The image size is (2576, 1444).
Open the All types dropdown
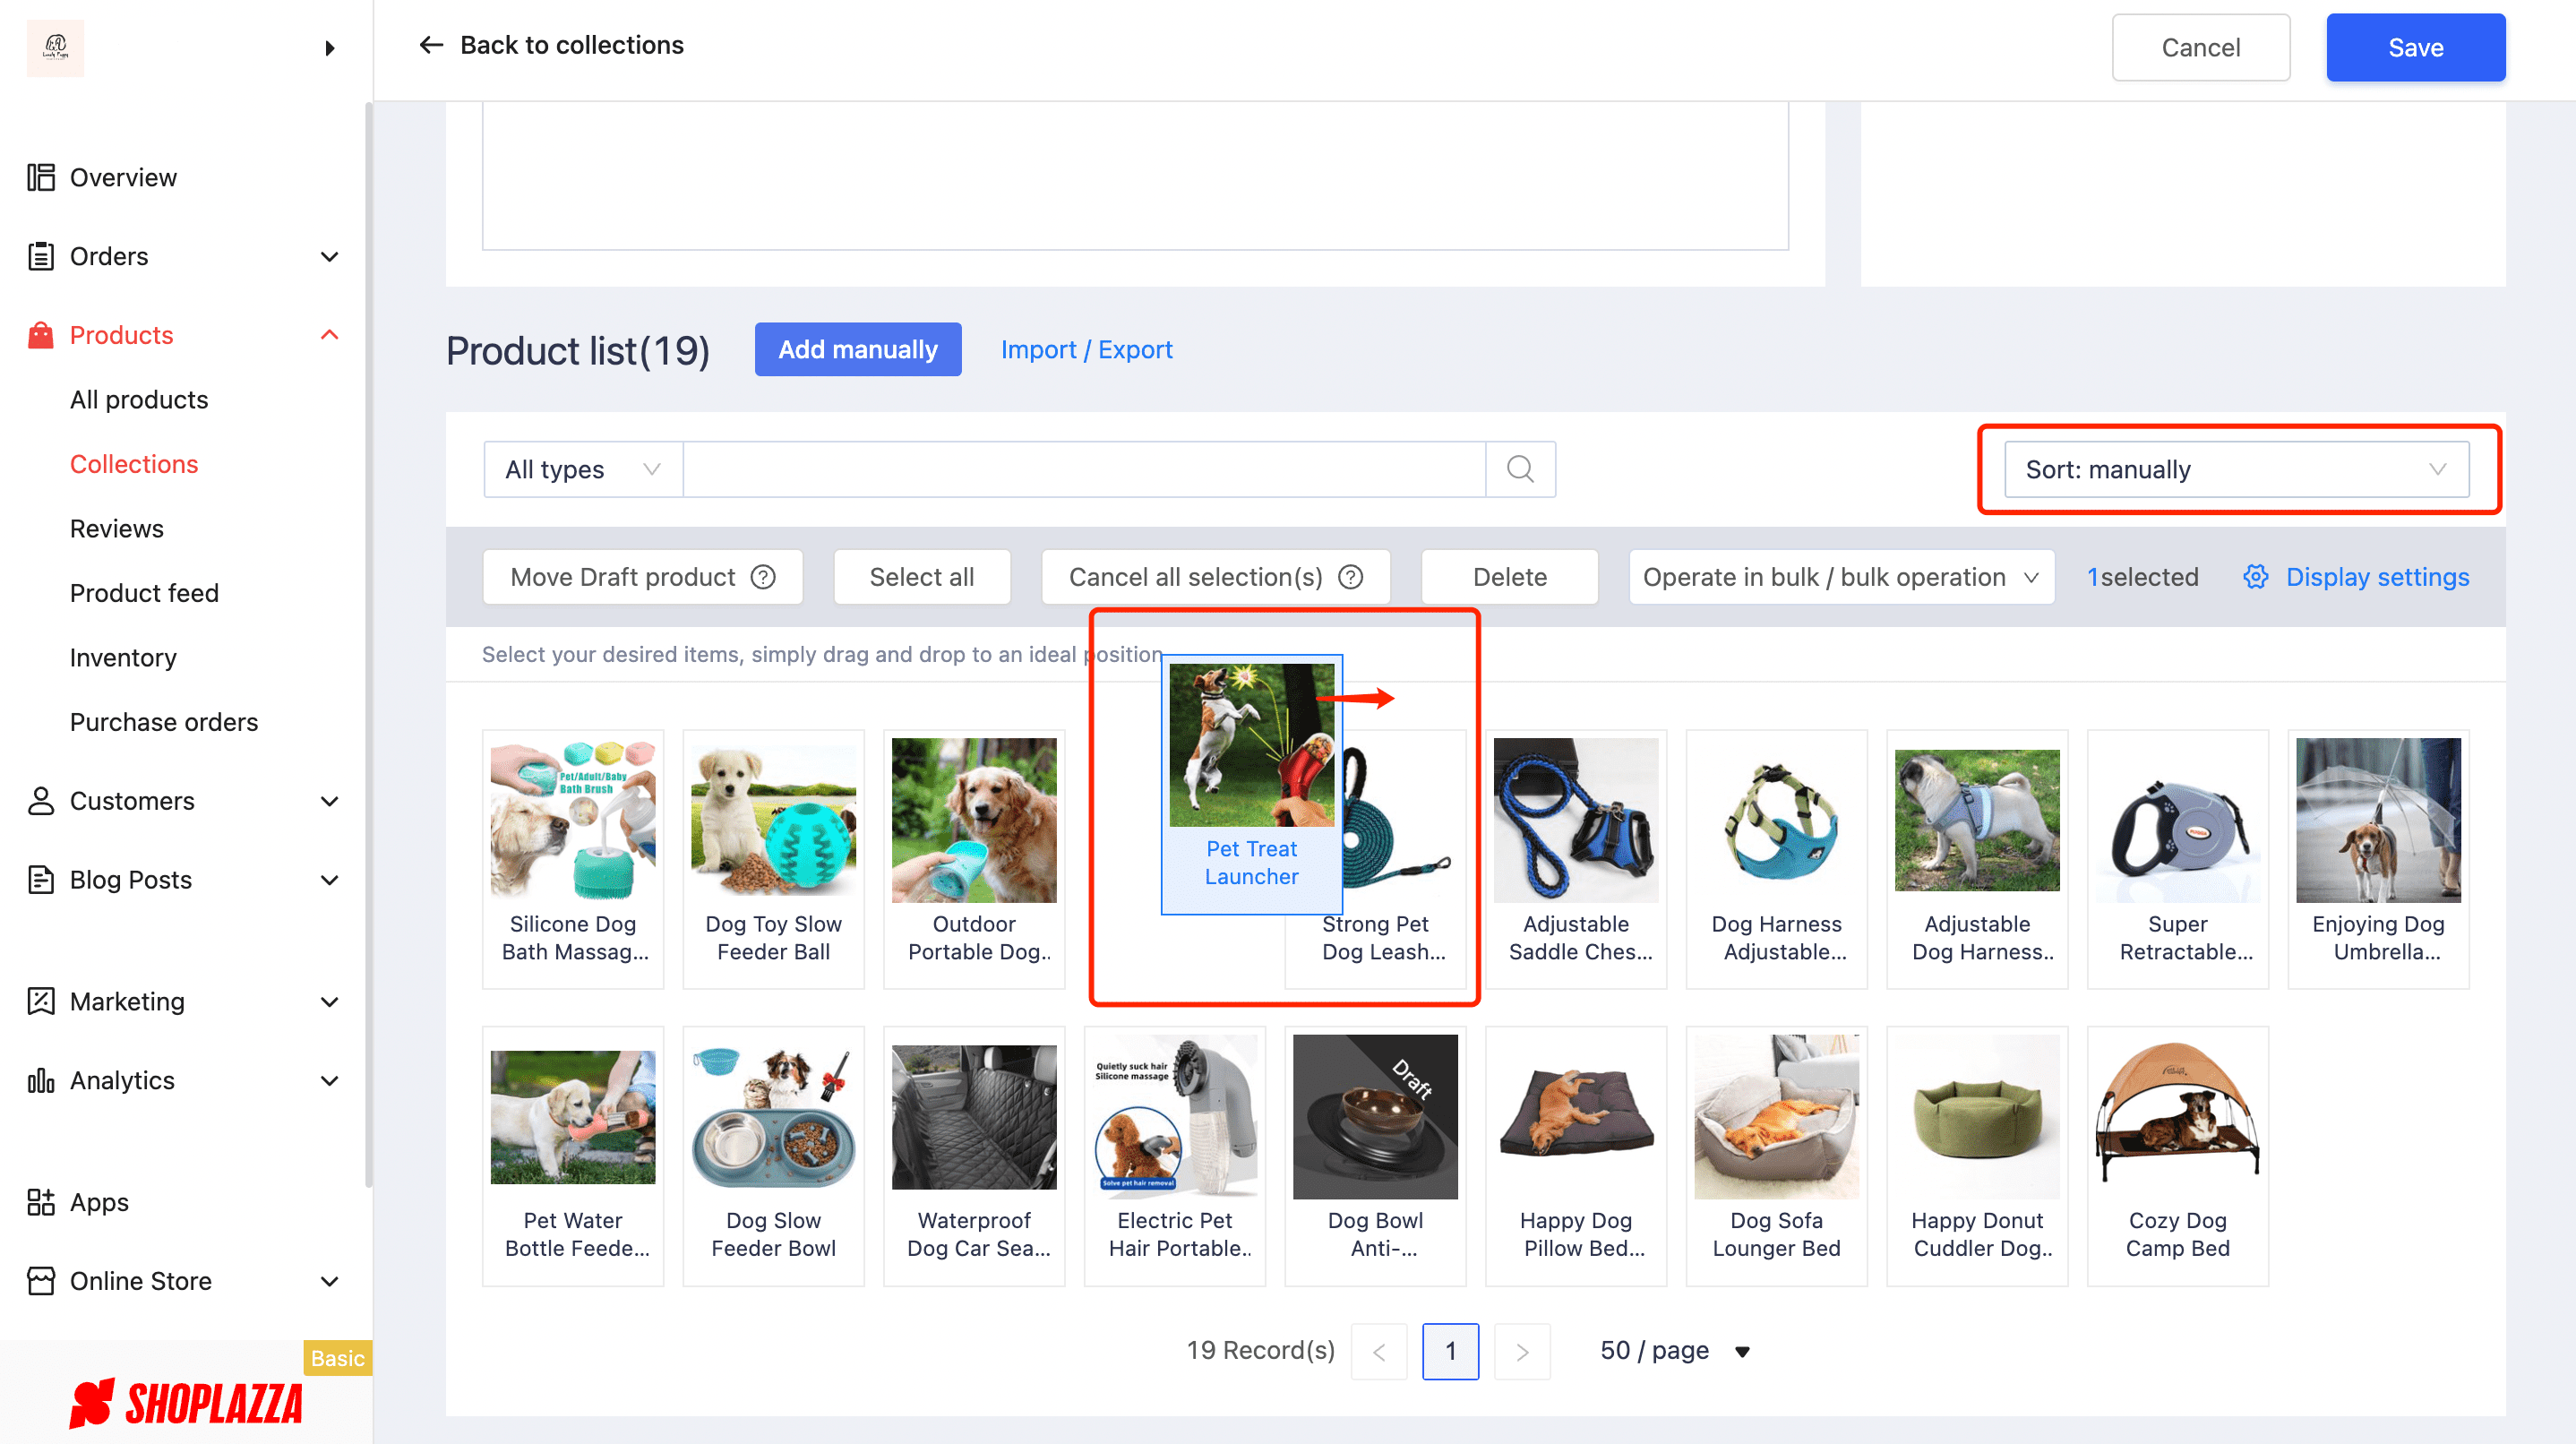click(583, 469)
